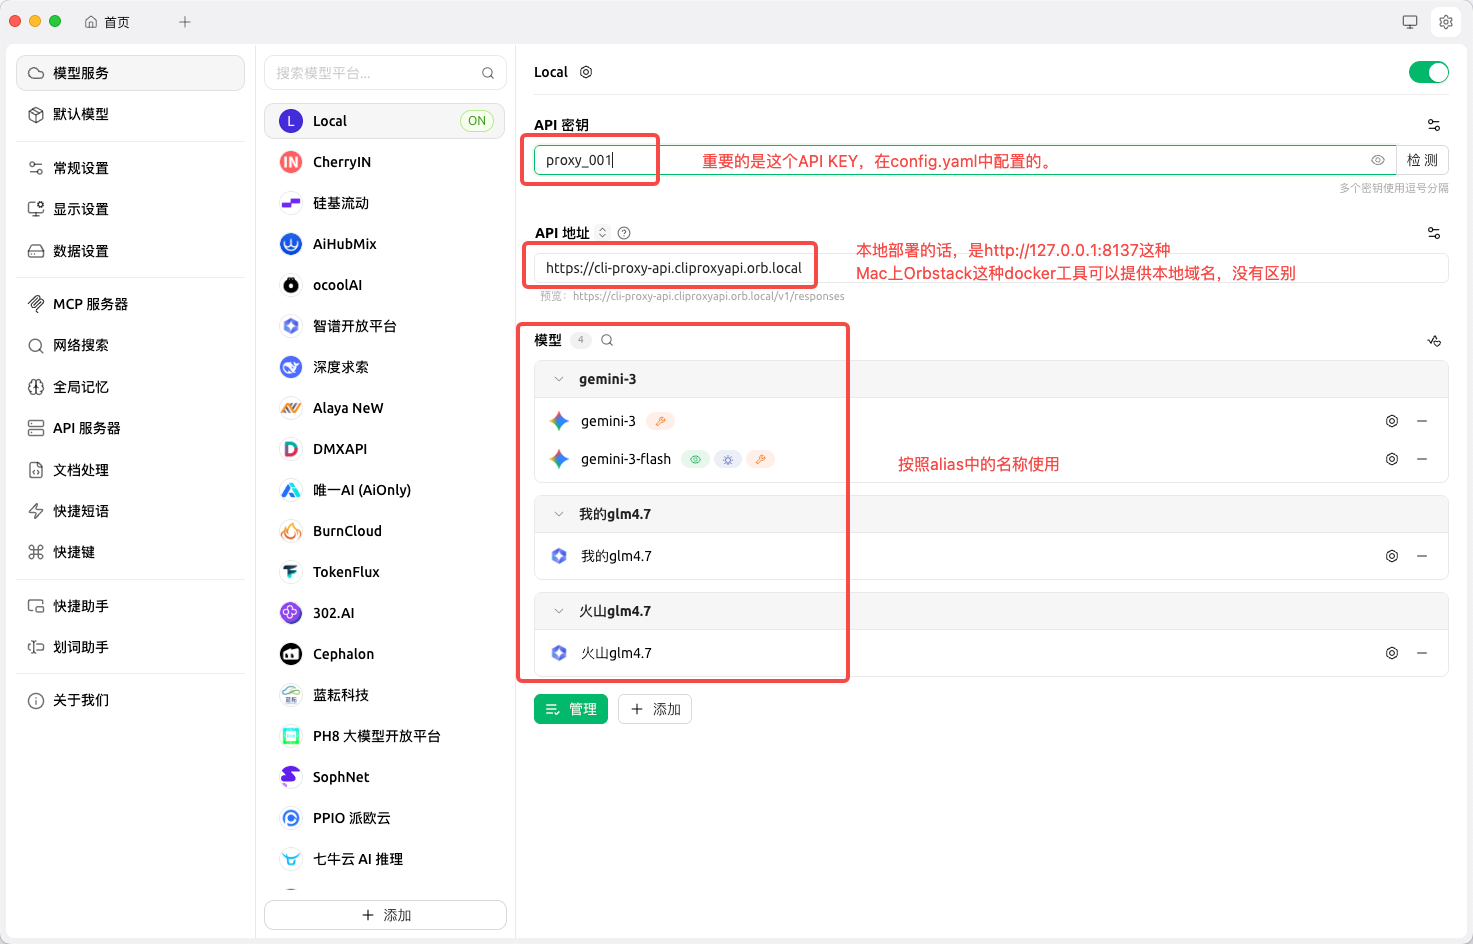Select the TokenFlux provider
This screenshot has width=1473, height=944.
click(385, 572)
